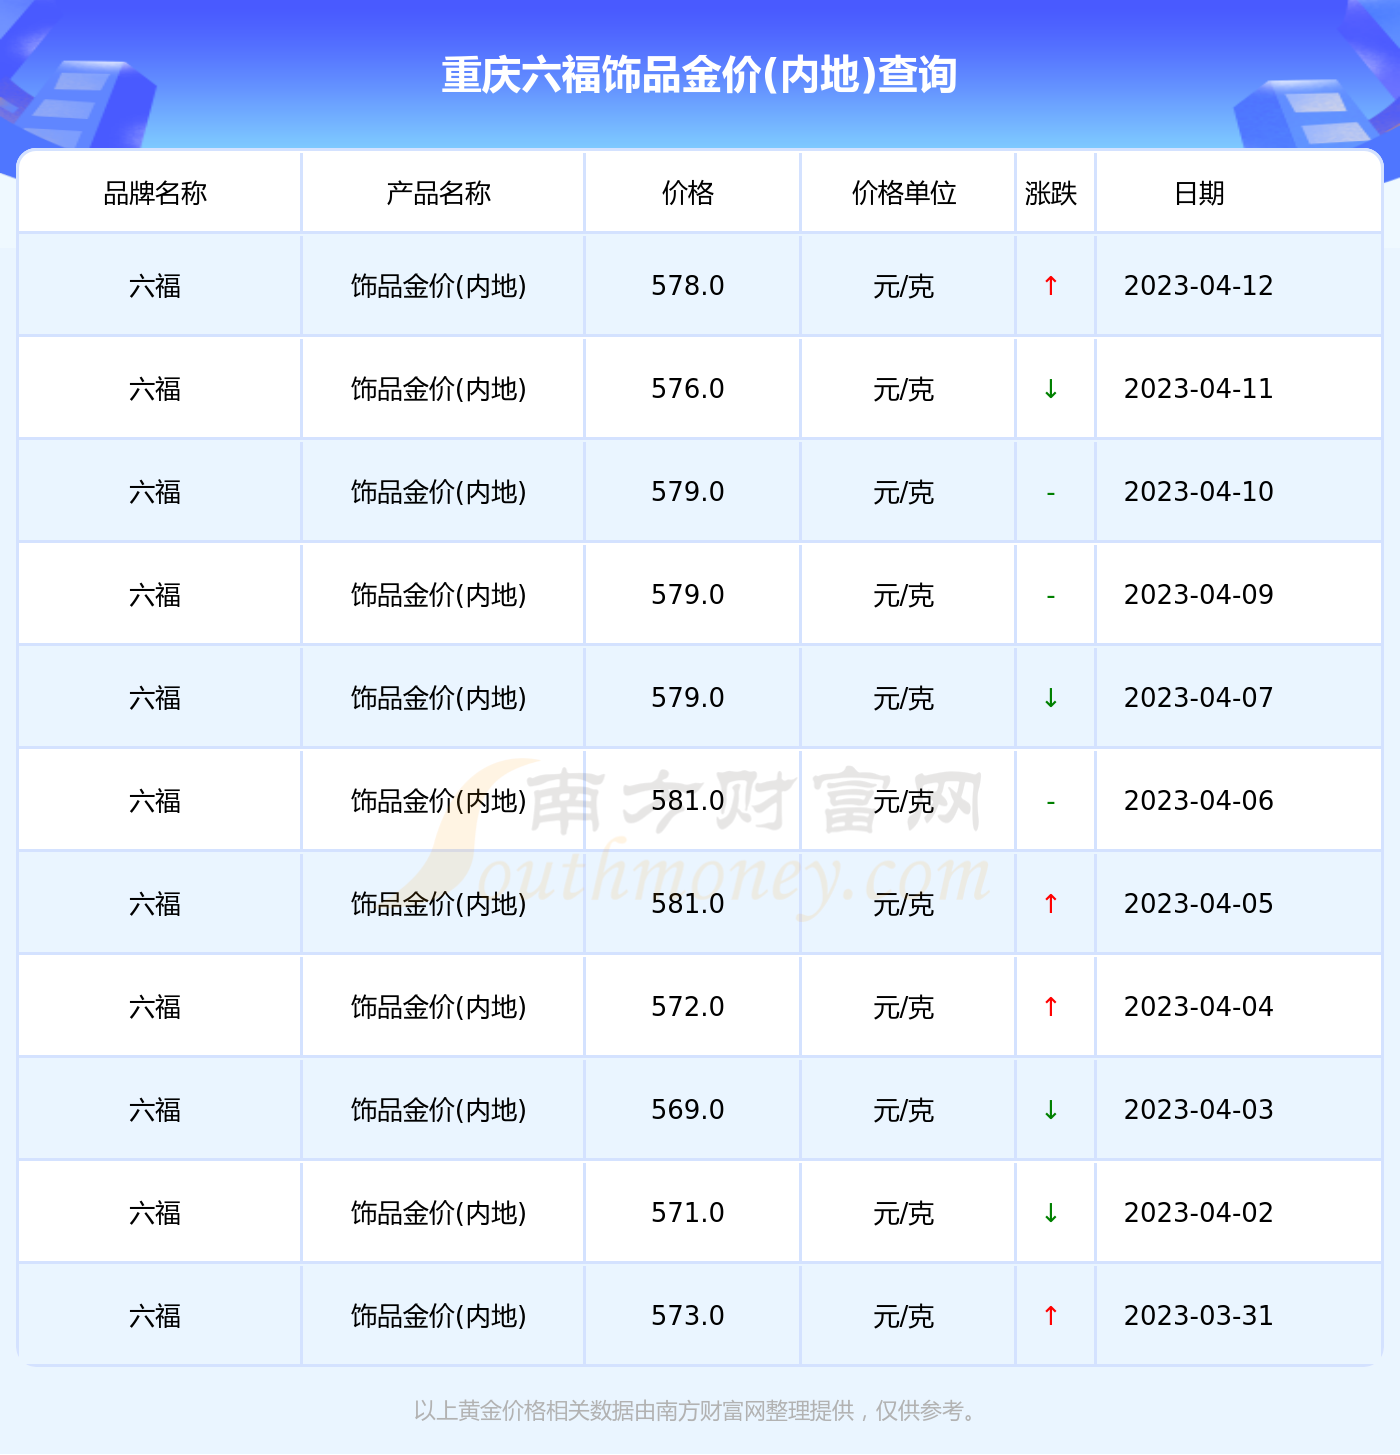The height and width of the screenshot is (1455, 1400).
Task: Click date 2023-04-07
Action: tap(1199, 698)
